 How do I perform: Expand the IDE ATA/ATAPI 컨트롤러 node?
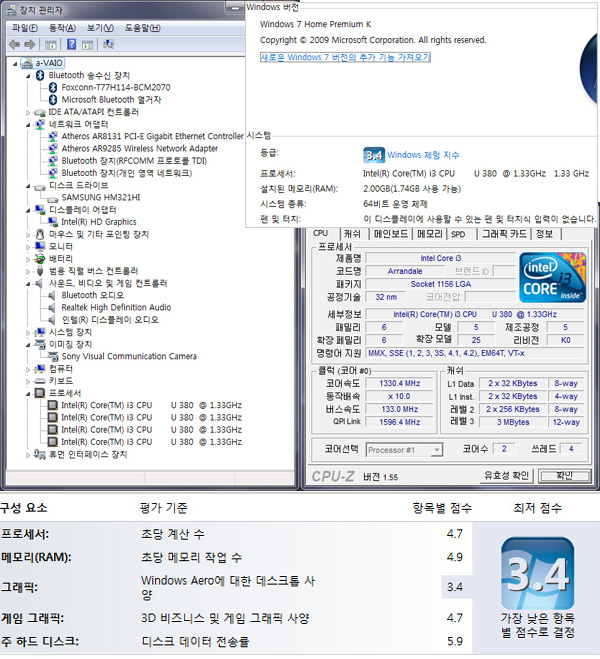(28, 112)
